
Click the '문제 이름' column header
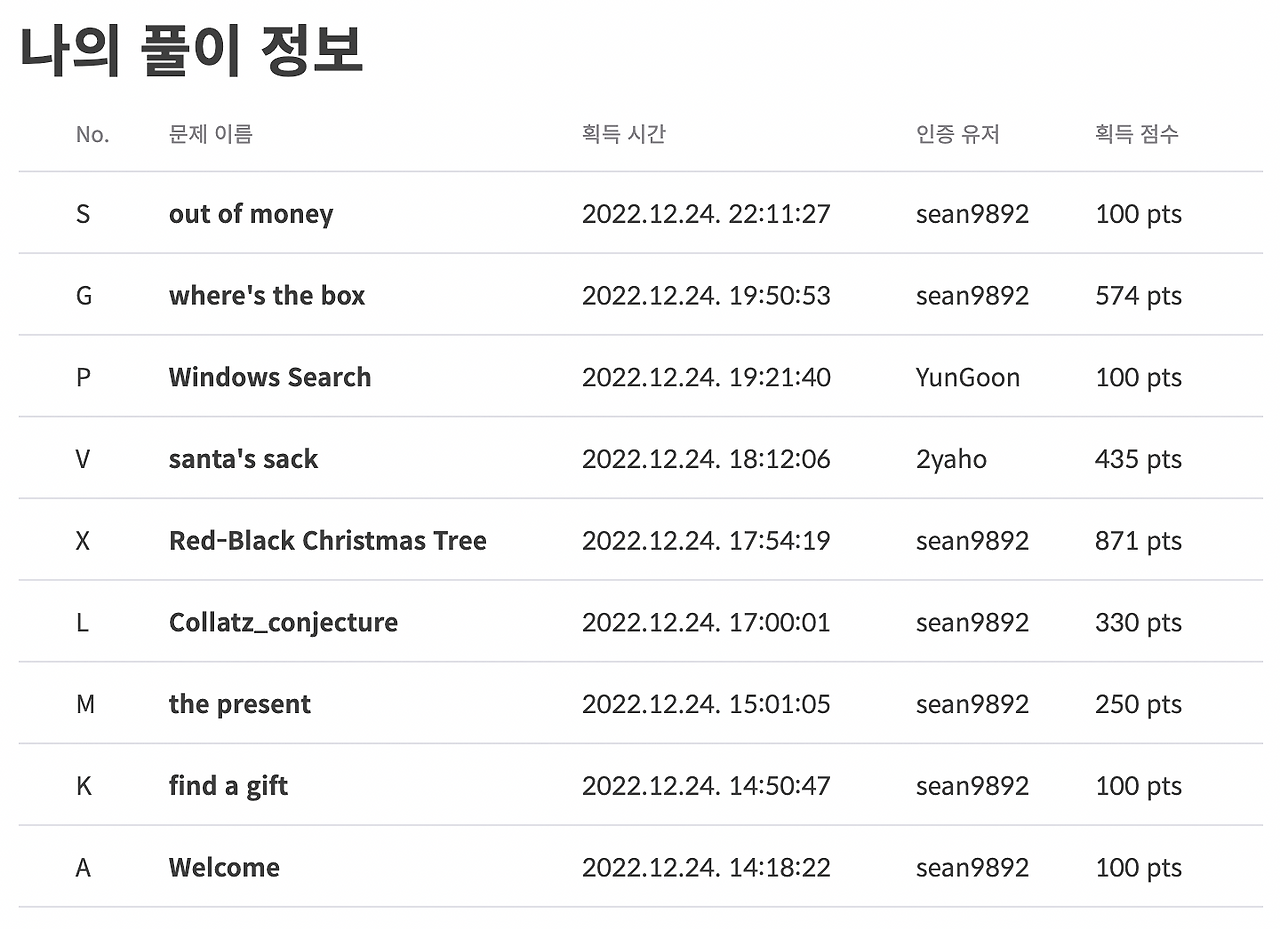[210, 134]
